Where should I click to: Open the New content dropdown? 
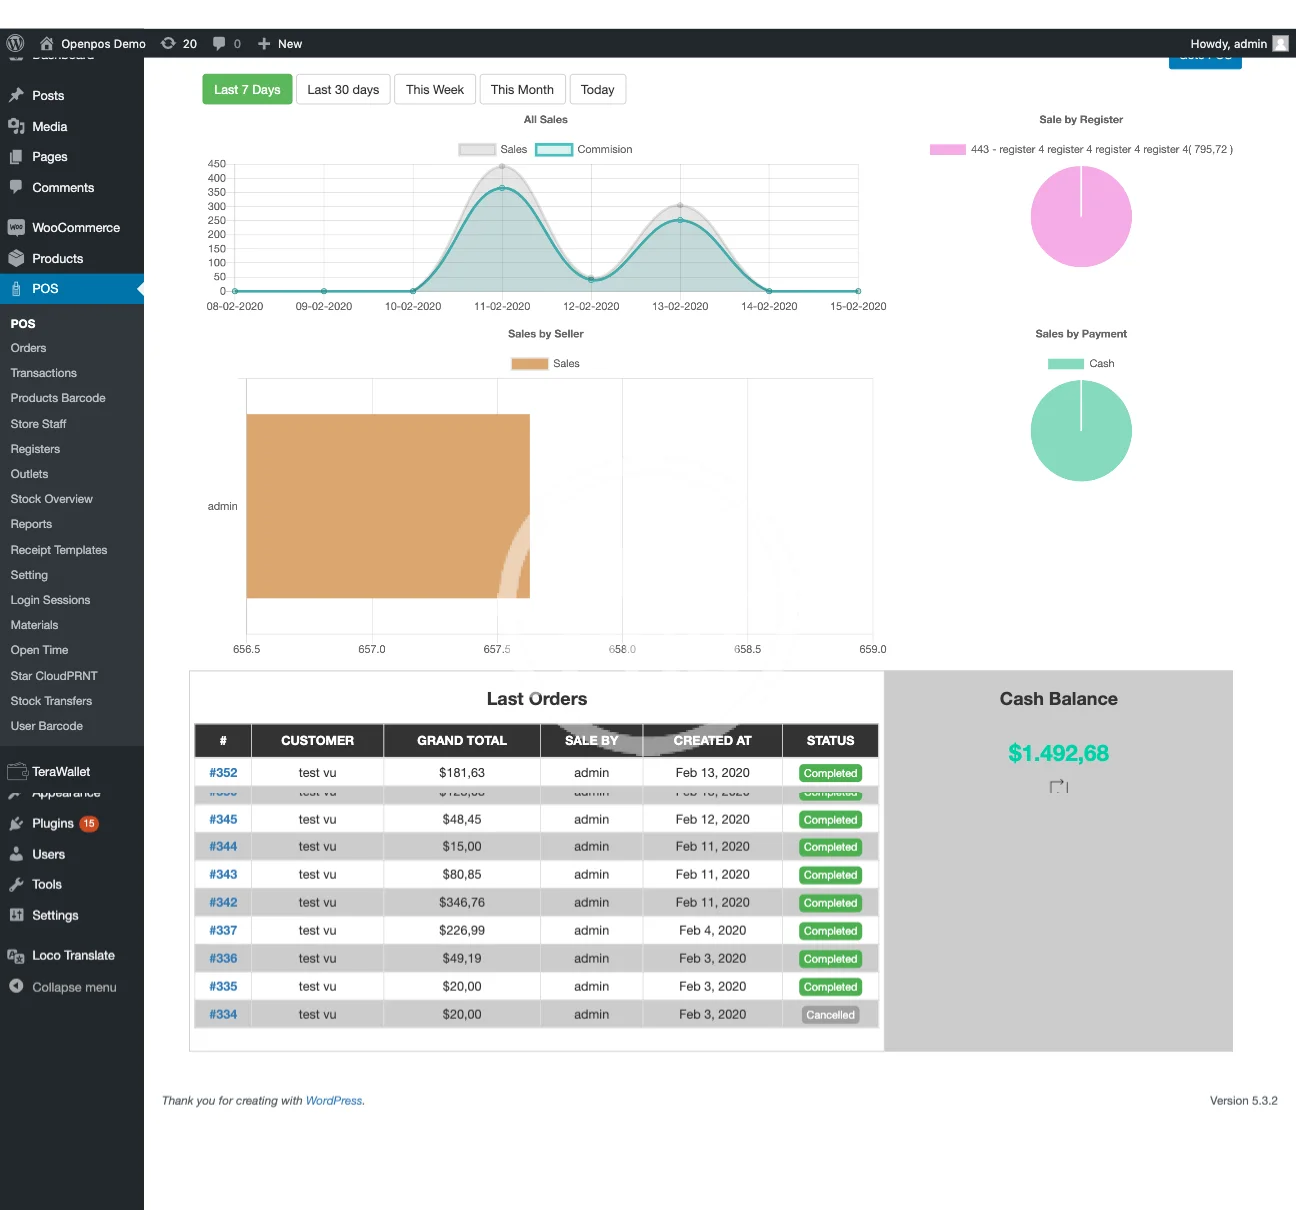click(280, 44)
